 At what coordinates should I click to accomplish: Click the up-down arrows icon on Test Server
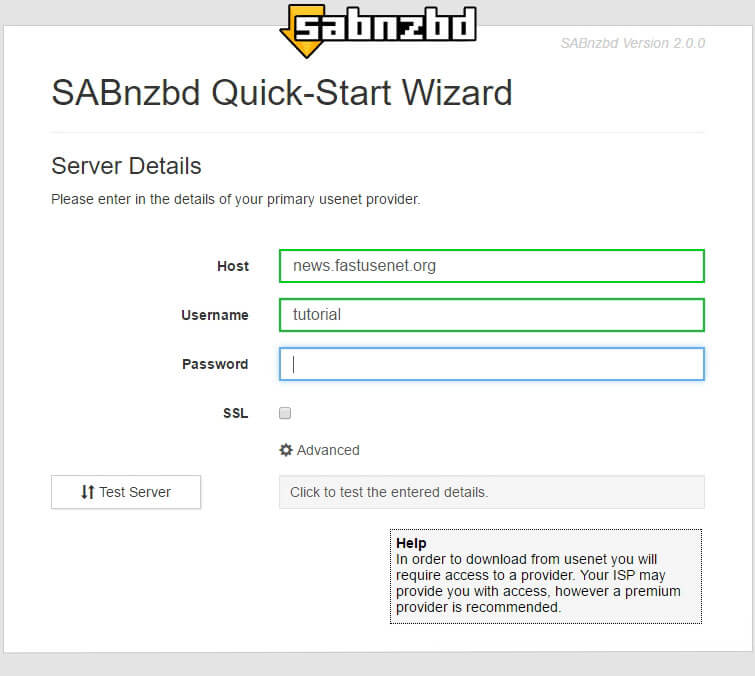tap(88, 492)
